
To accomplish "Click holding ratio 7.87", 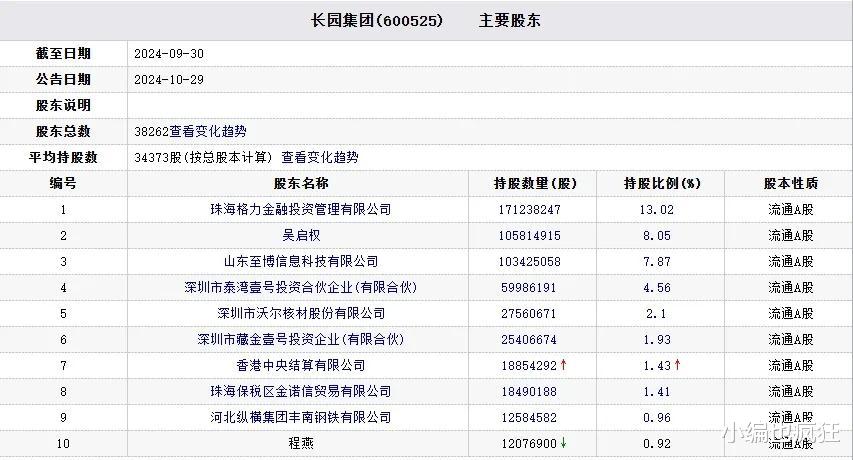I will point(657,262).
